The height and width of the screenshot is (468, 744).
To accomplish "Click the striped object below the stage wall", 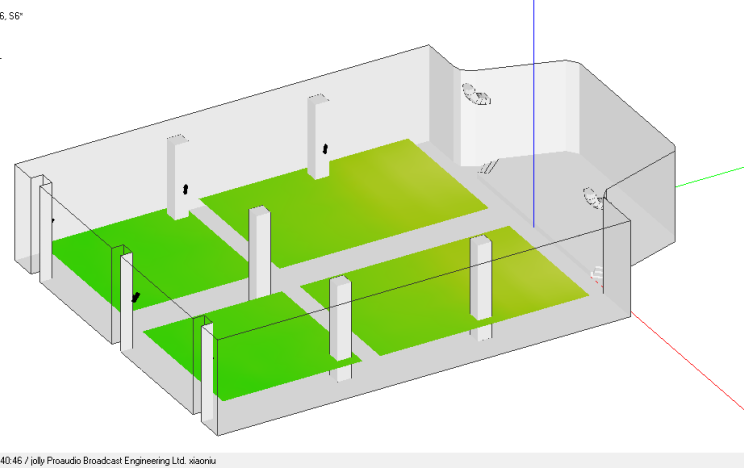I will coord(490,167).
